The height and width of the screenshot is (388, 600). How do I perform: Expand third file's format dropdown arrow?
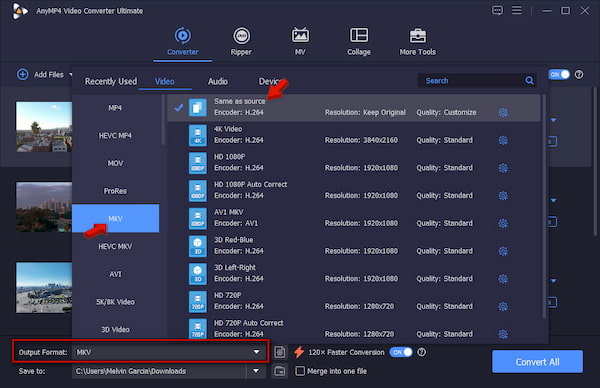pyautogui.click(x=553, y=281)
